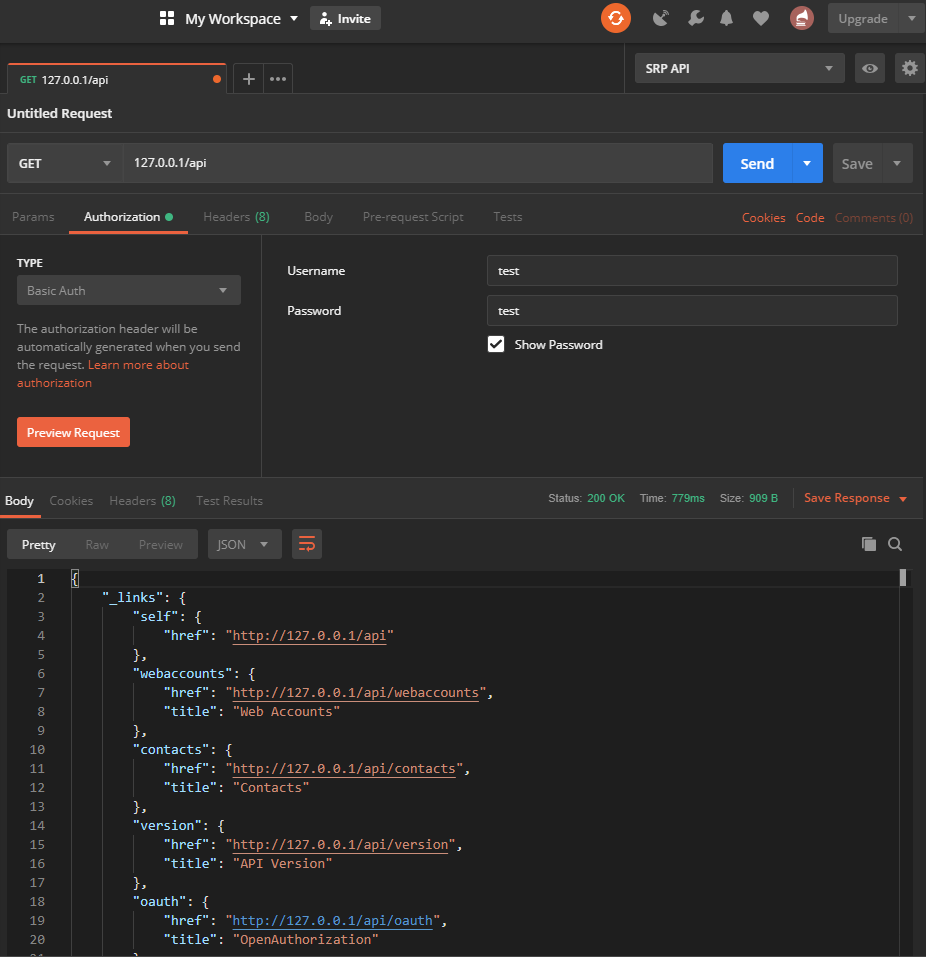Click the search icon in response
This screenshot has width=926, height=957.
pos(895,544)
